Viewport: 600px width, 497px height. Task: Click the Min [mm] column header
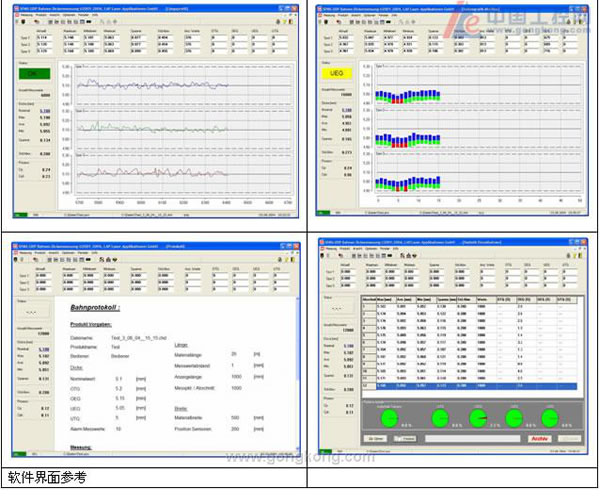[x=426, y=300]
